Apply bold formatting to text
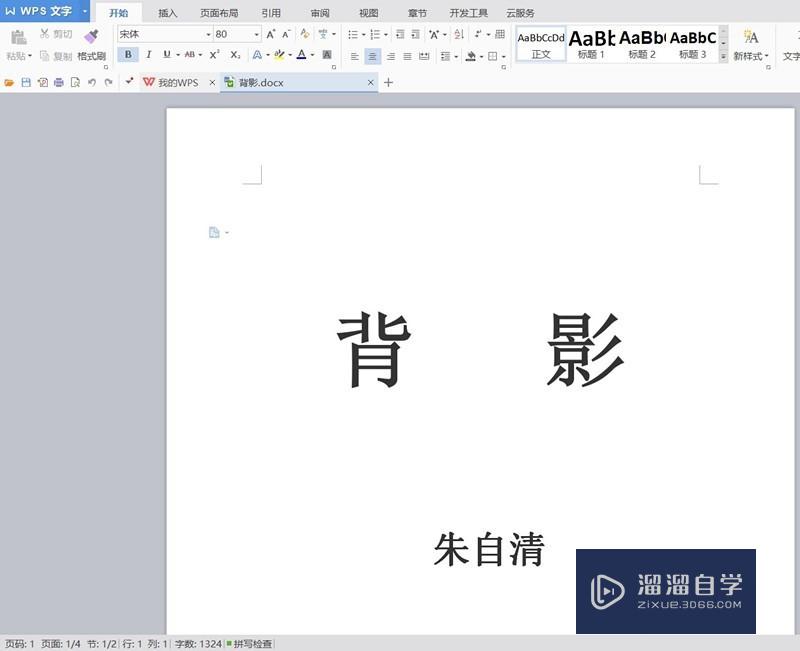The image size is (800, 651). (129, 55)
